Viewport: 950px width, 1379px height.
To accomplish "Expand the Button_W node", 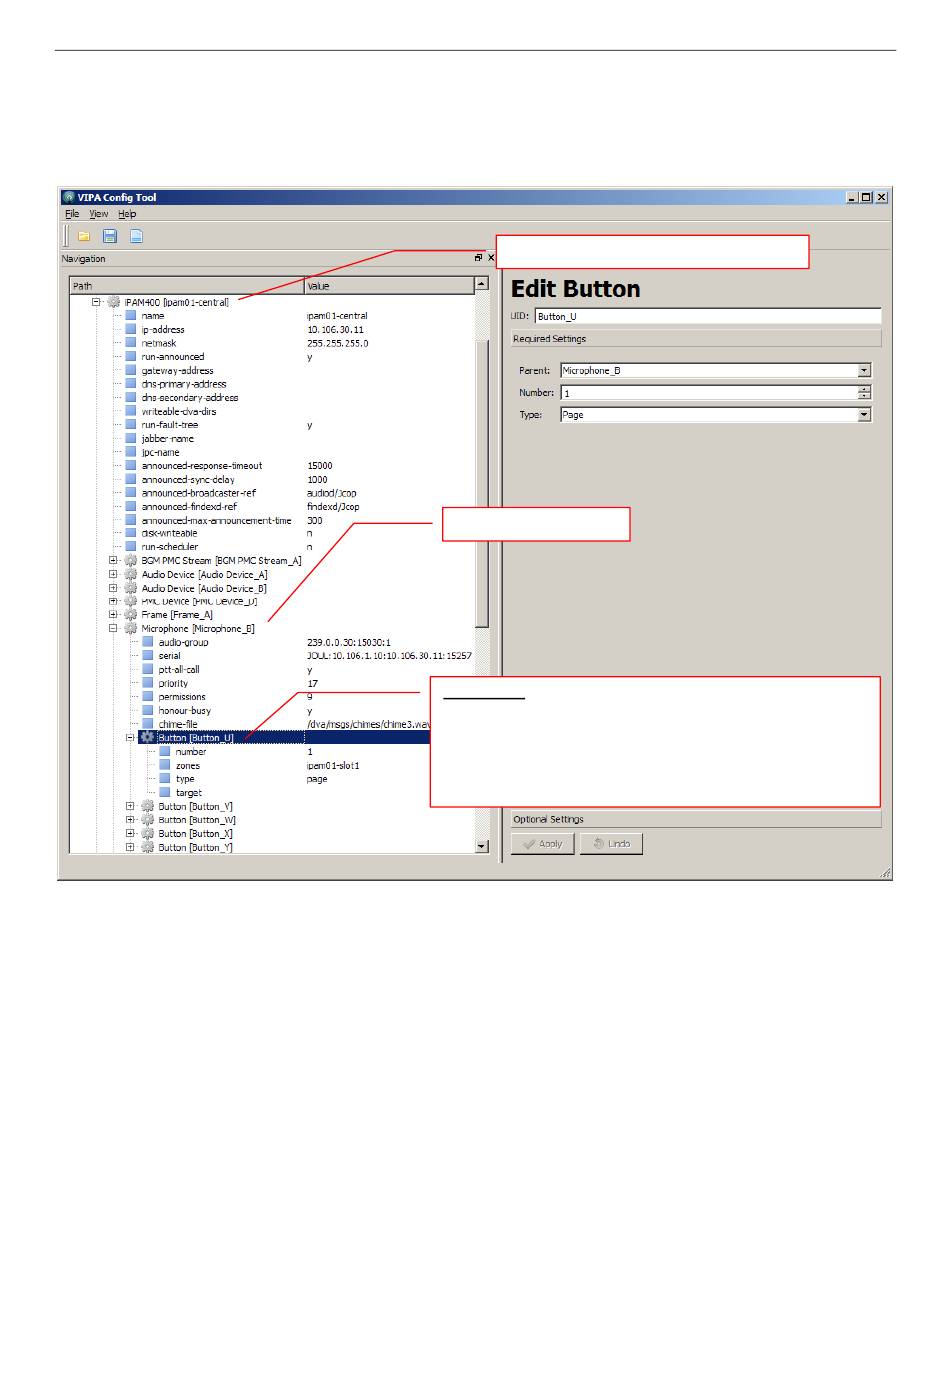I will [x=131, y=820].
